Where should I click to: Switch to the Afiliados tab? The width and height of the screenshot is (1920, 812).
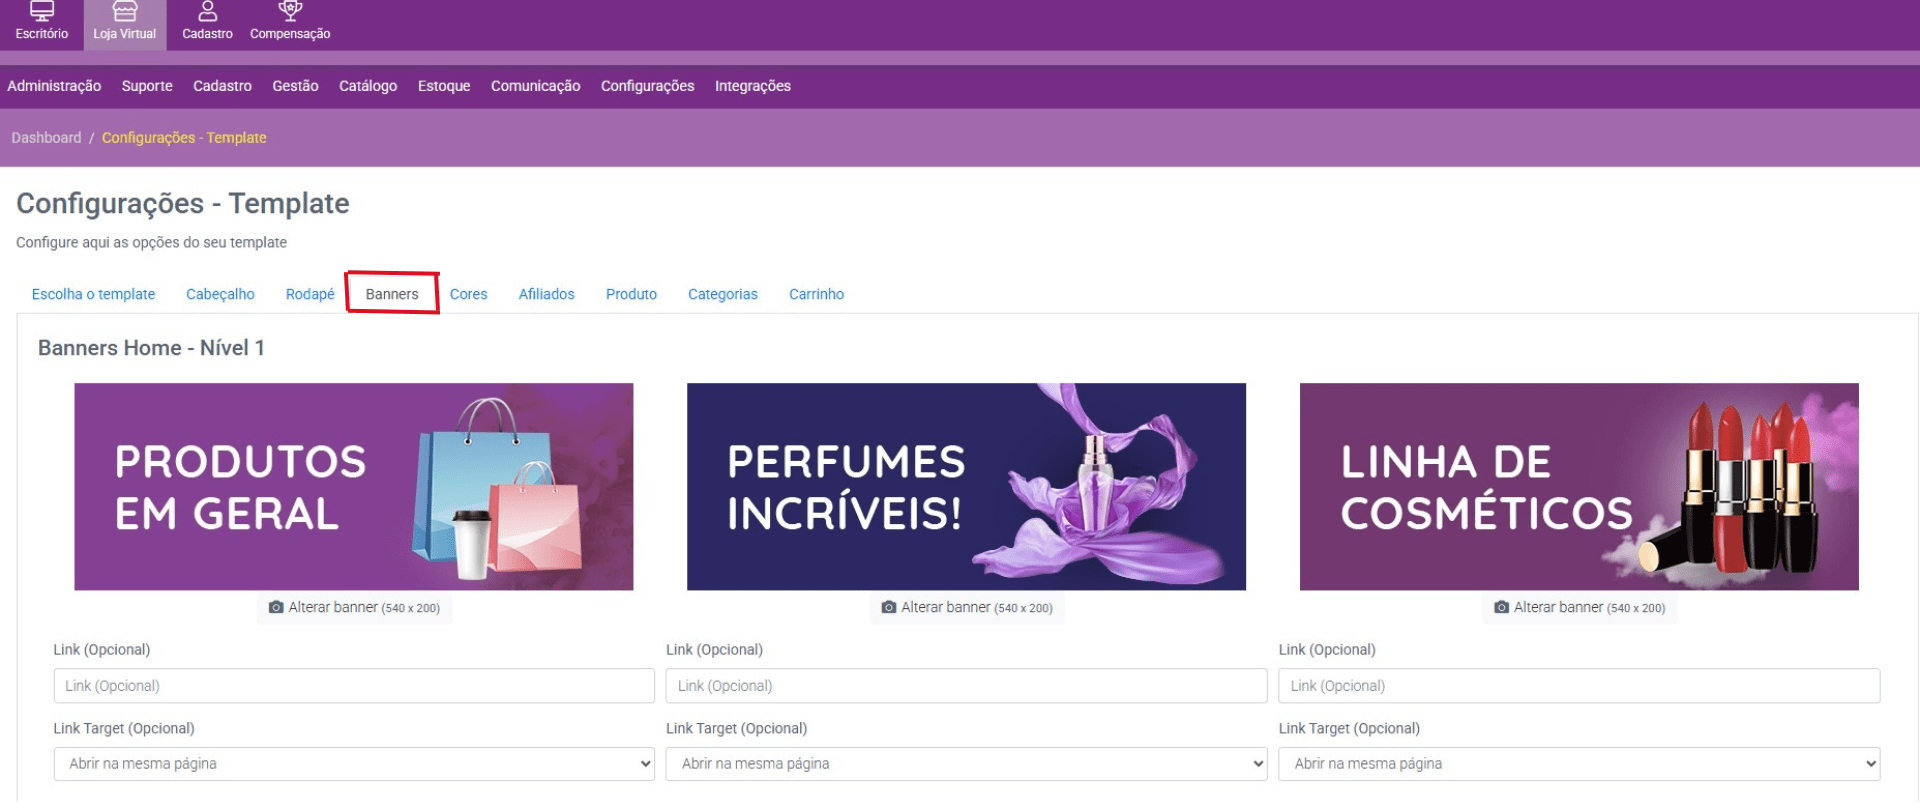coord(546,294)
